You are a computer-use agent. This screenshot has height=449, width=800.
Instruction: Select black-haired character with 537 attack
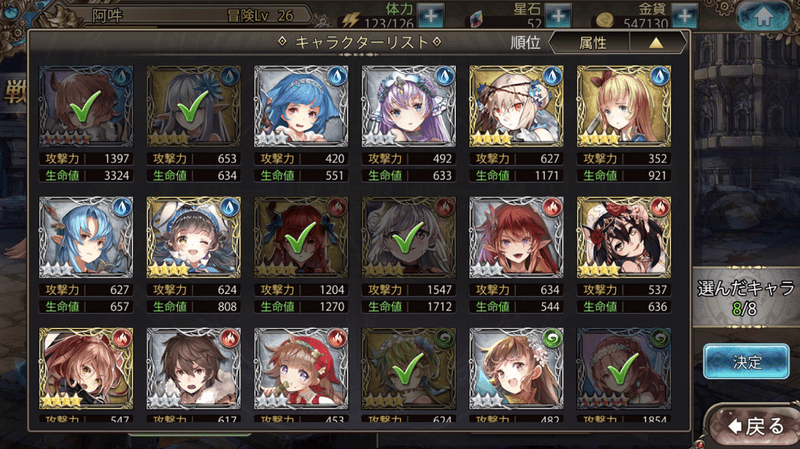[x=624, y=237]
